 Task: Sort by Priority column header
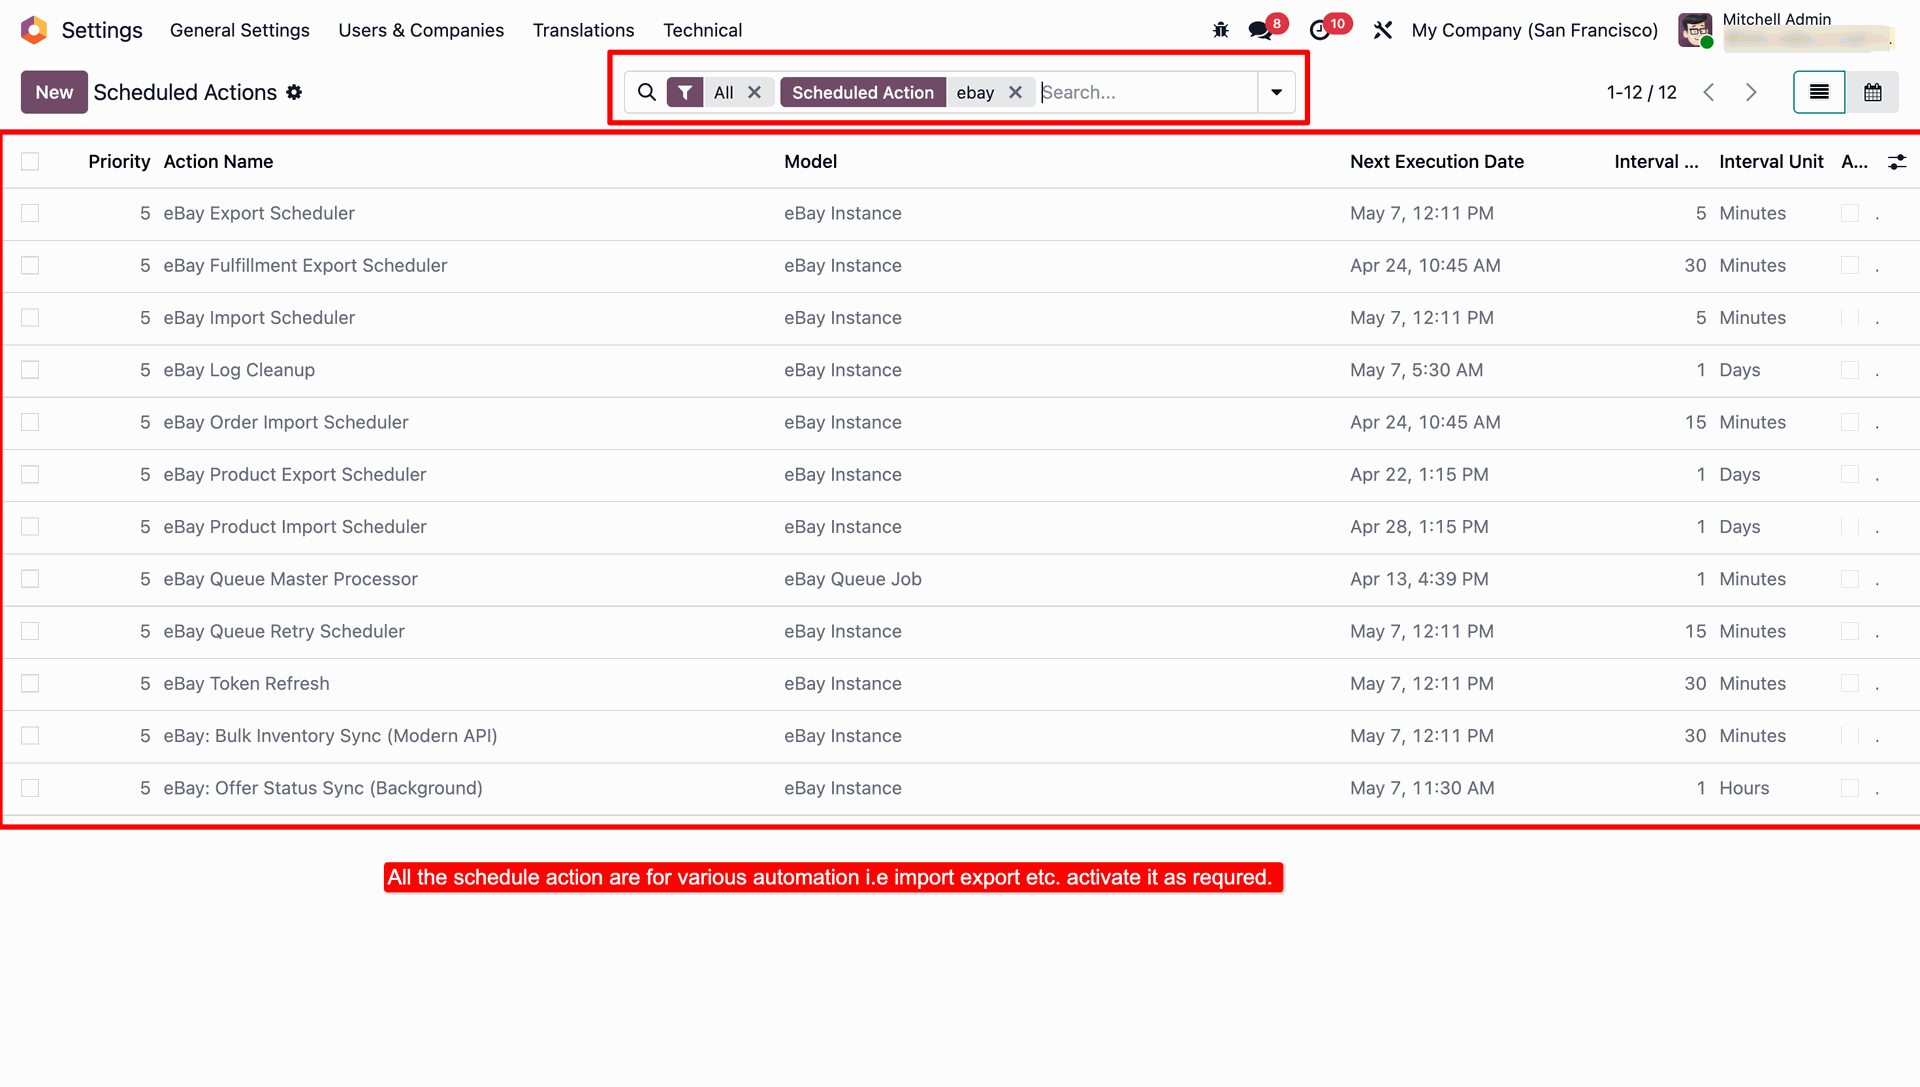pos(119,162)
